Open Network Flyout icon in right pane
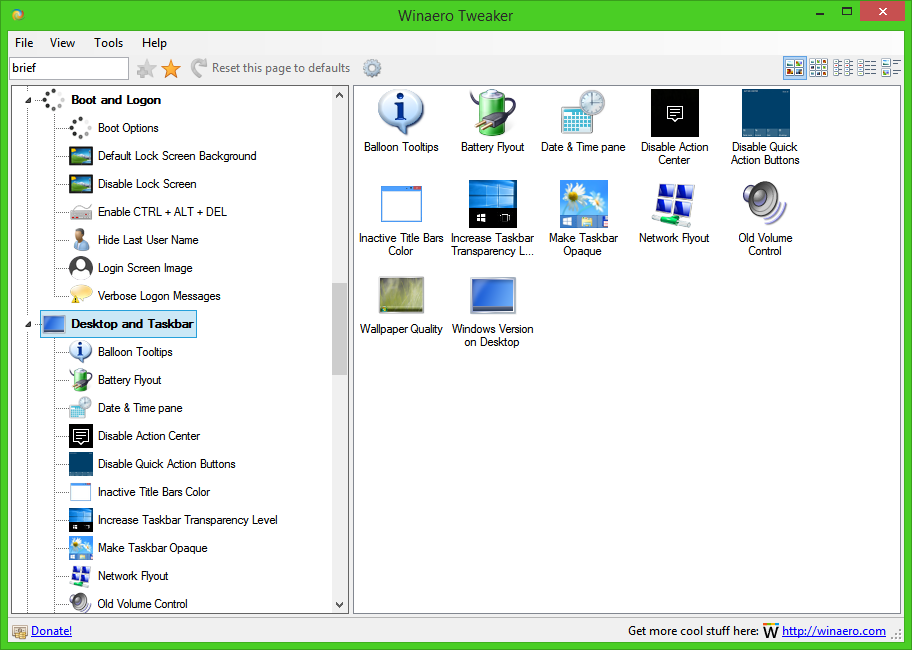Image resolution: width=912 pixels, height=650 pixels. [674, 204]
